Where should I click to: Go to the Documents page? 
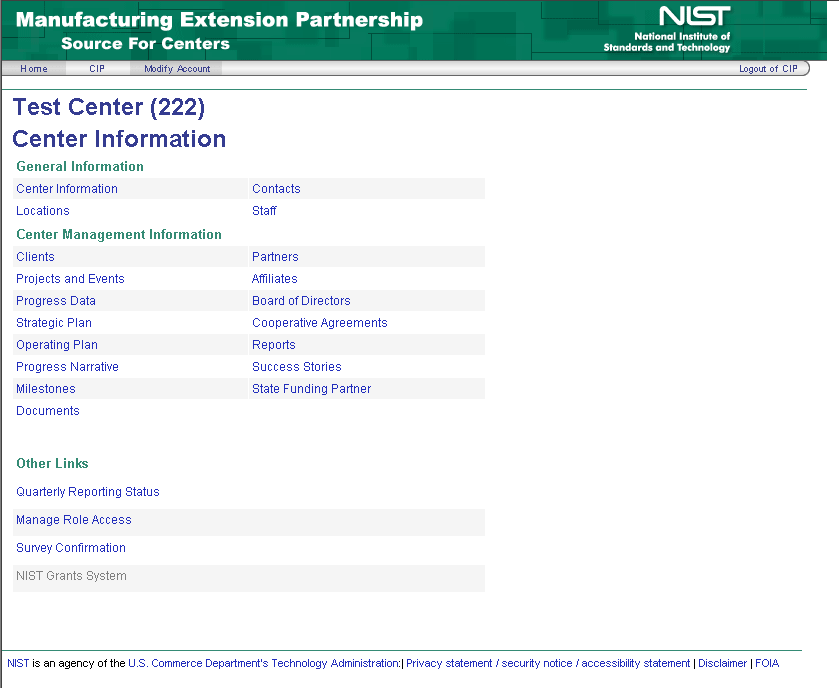(x=48, y=411)
